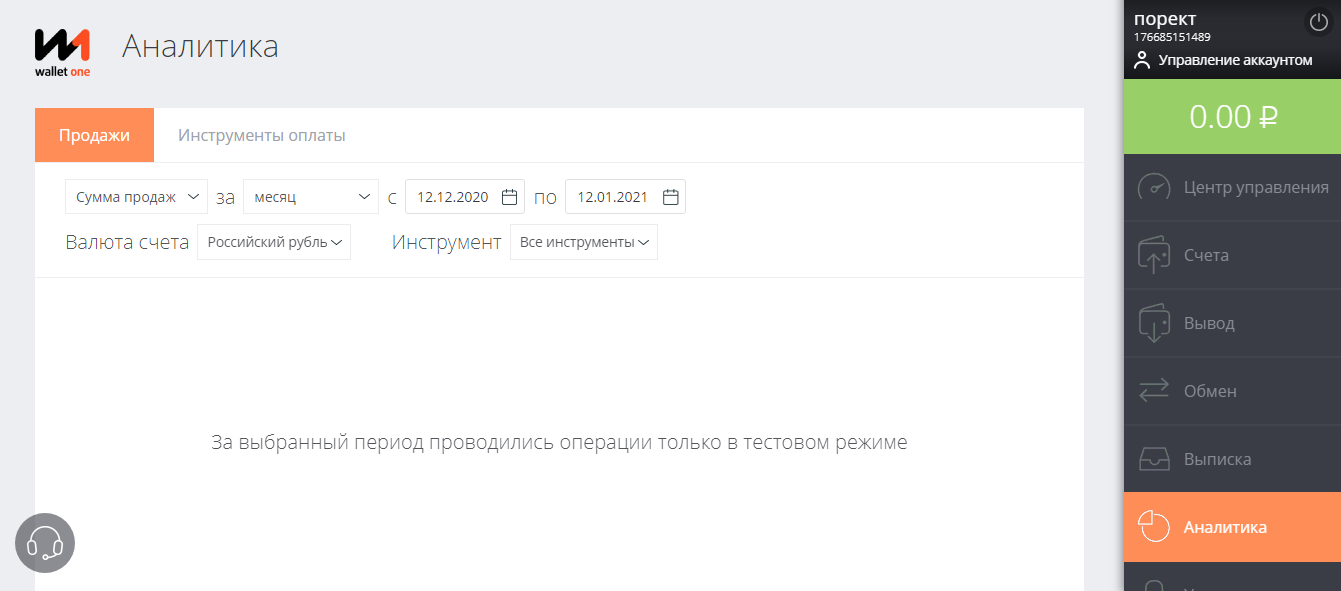This screenshot has width=1341, height=591.
Task: Click the gauge icon for Центр управления
Action: pos(1154,187)
